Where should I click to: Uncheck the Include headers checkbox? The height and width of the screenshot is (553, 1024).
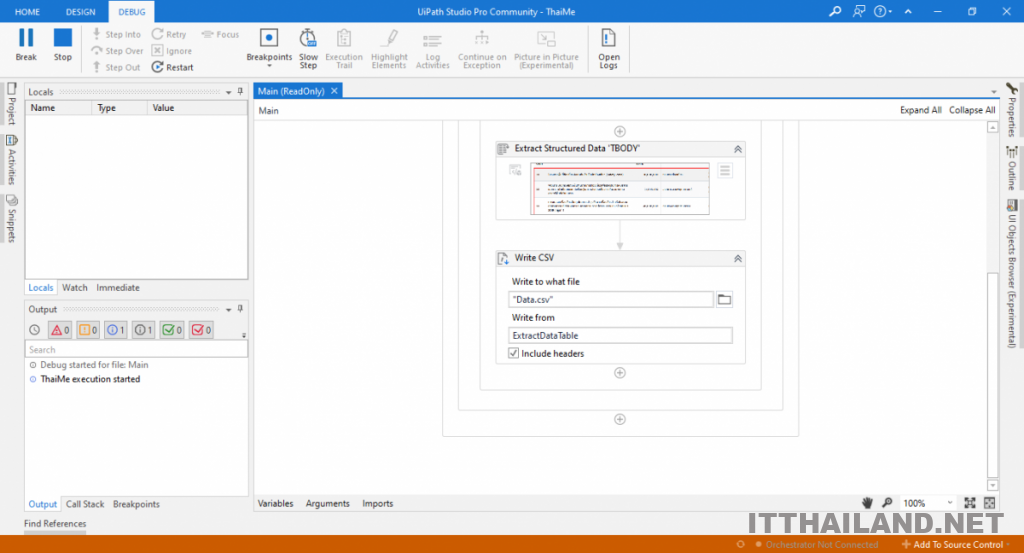point(513,353)
